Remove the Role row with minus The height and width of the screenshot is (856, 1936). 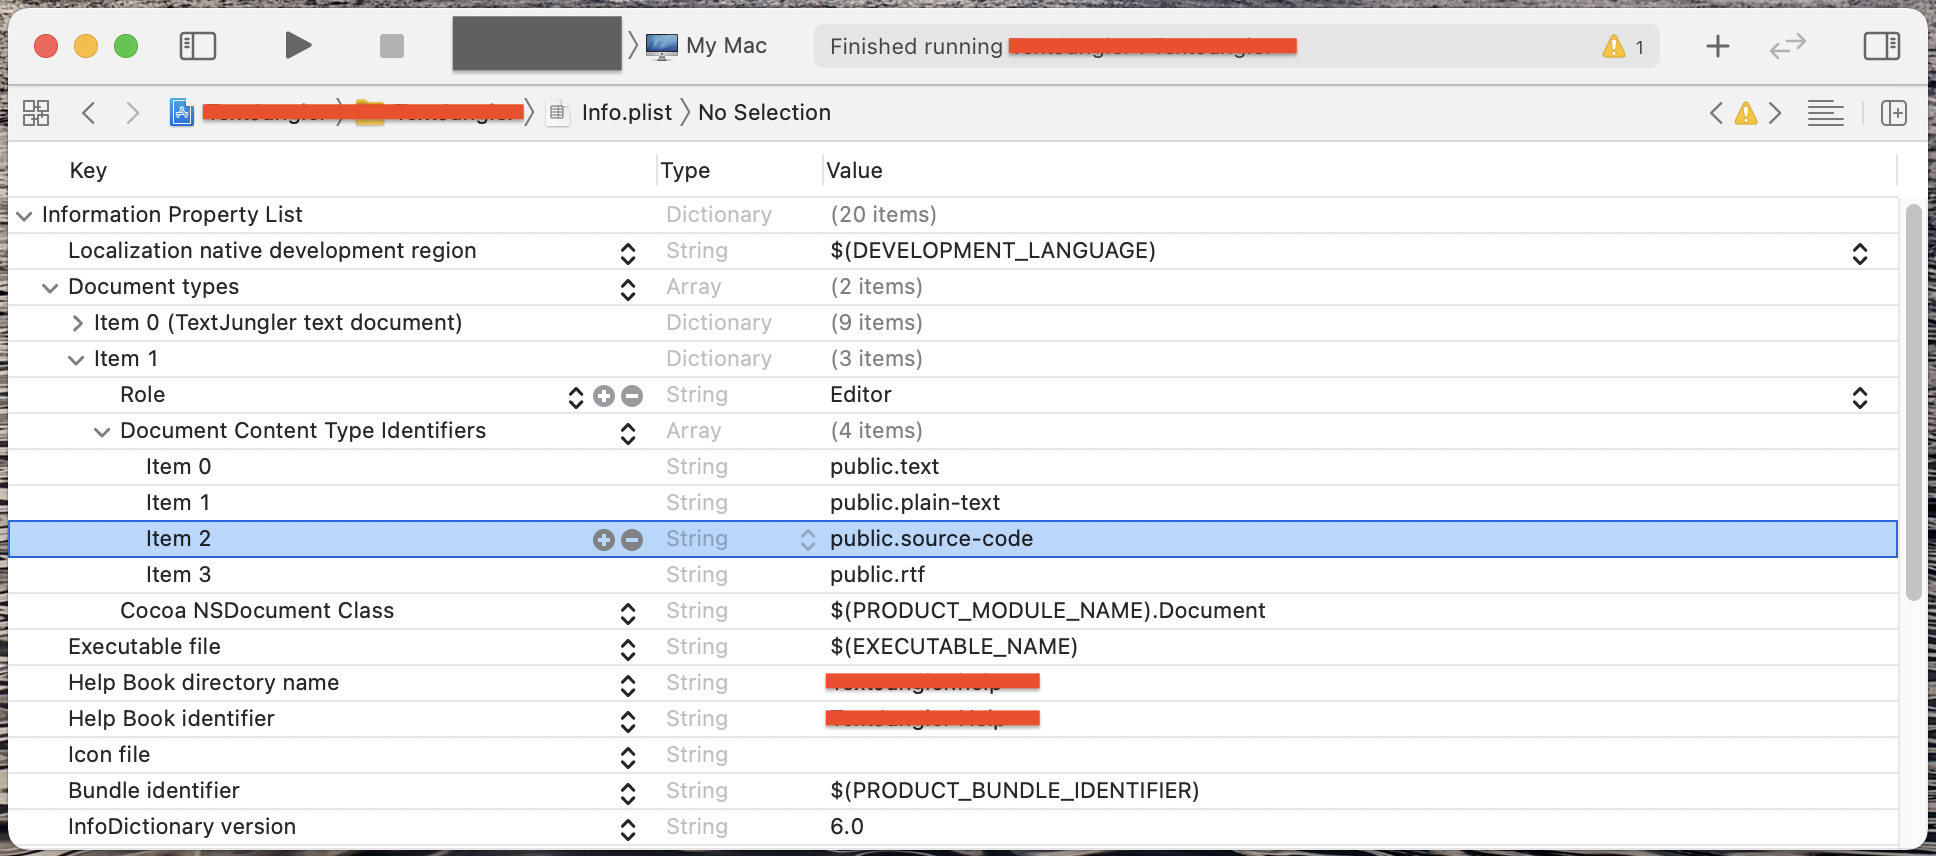click(x=632, y=396)
